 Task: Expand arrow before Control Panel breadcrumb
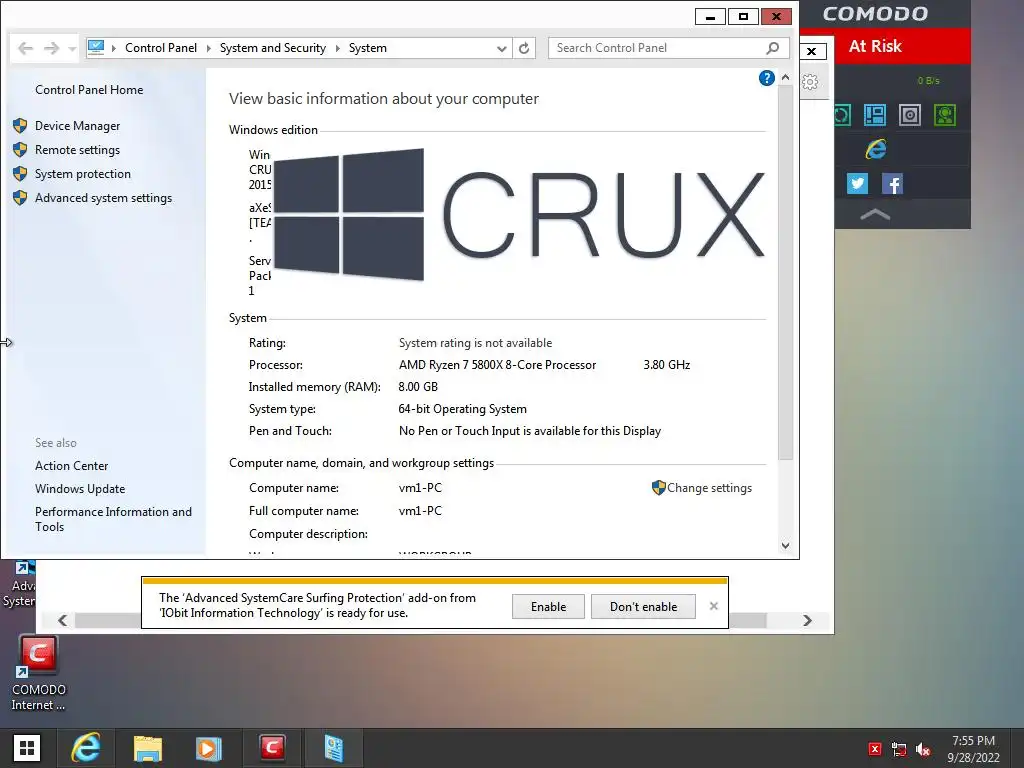click(x=114, y=48)
